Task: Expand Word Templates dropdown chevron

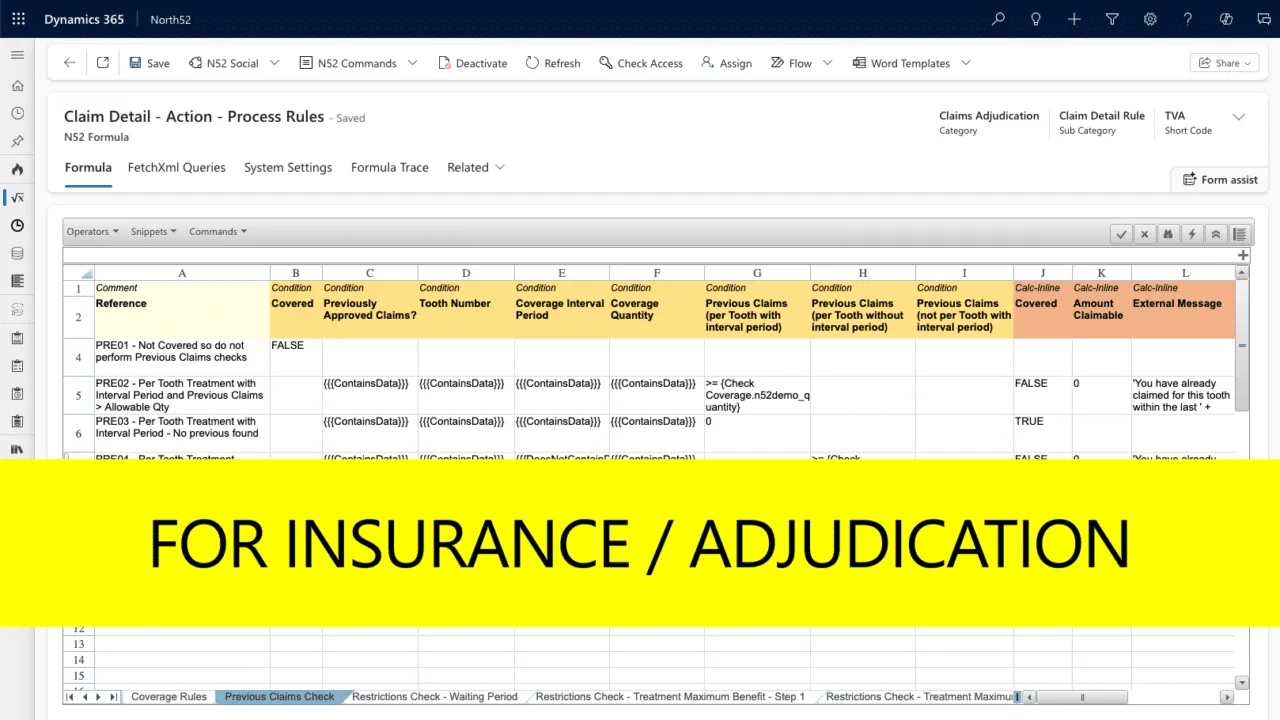Action: (966, 63)
